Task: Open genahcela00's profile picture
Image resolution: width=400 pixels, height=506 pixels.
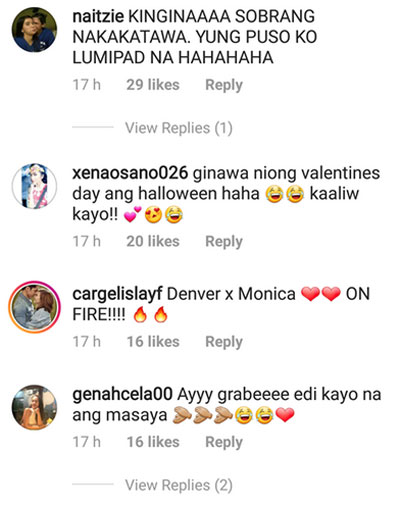Action: (34, 407)
